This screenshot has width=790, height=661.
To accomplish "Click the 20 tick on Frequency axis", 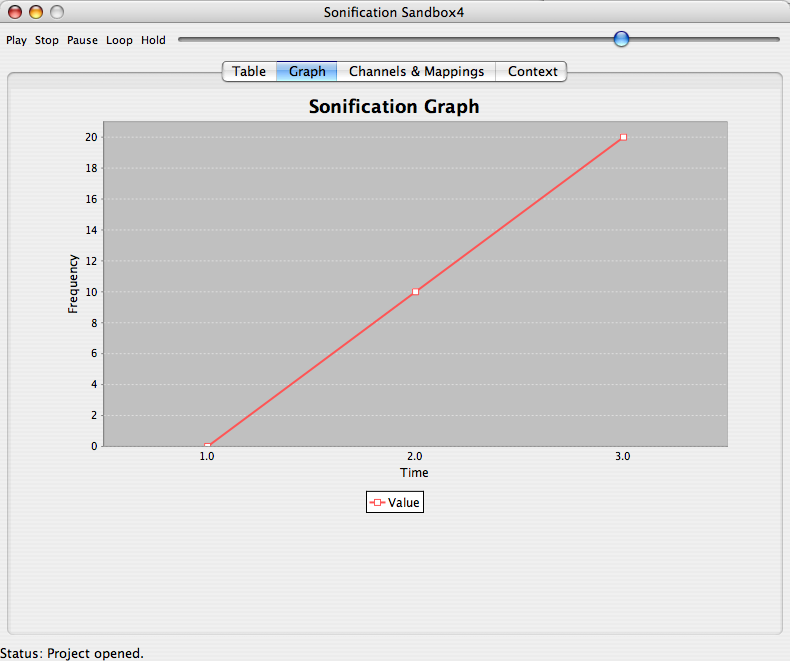I will click(91, 137).
